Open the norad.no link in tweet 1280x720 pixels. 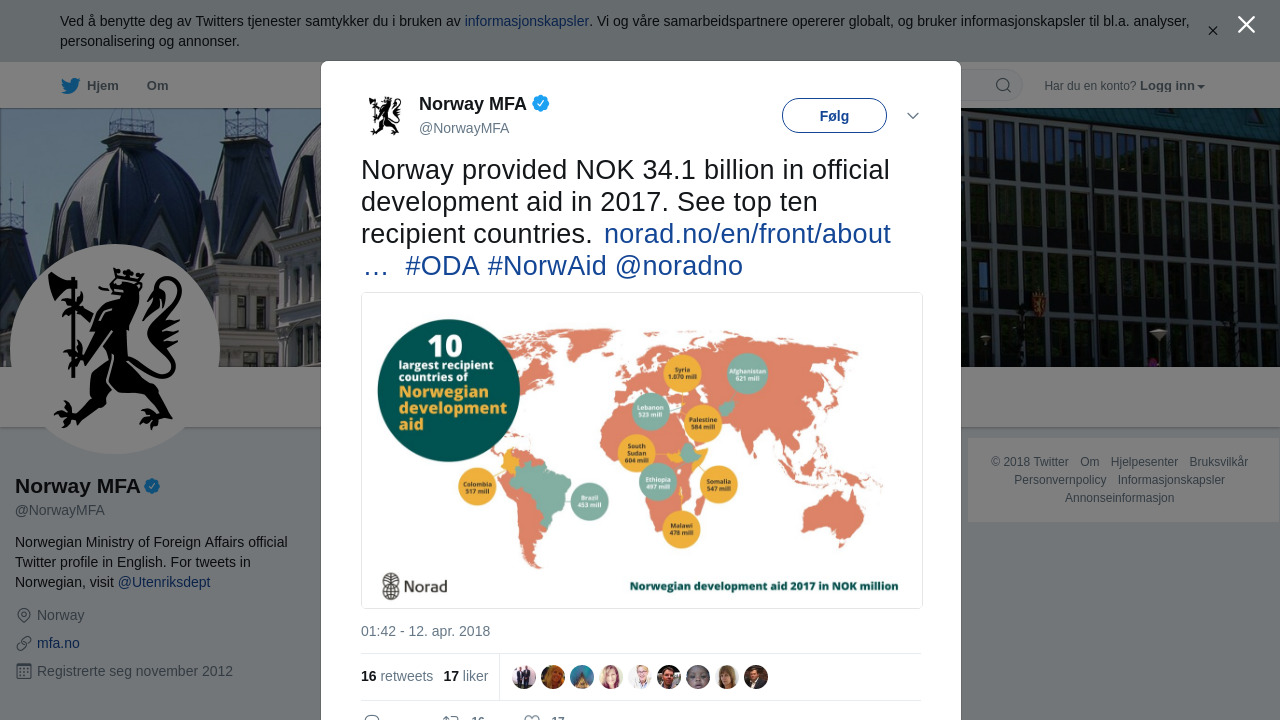click(x=746, y=234)
